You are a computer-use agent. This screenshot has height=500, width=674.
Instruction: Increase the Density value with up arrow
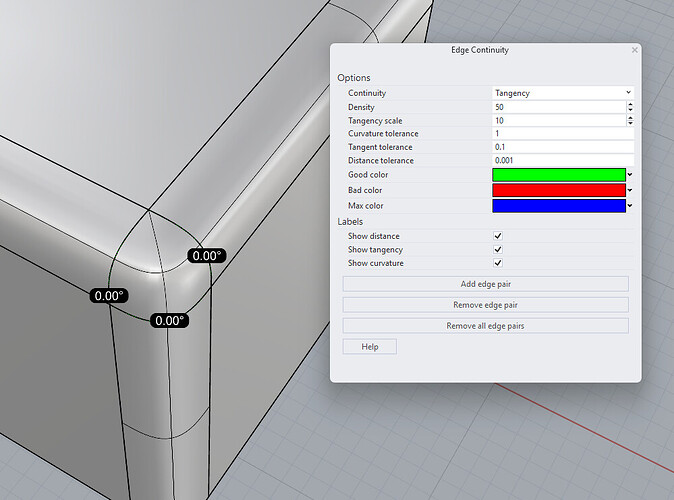[x=630, y=104]
